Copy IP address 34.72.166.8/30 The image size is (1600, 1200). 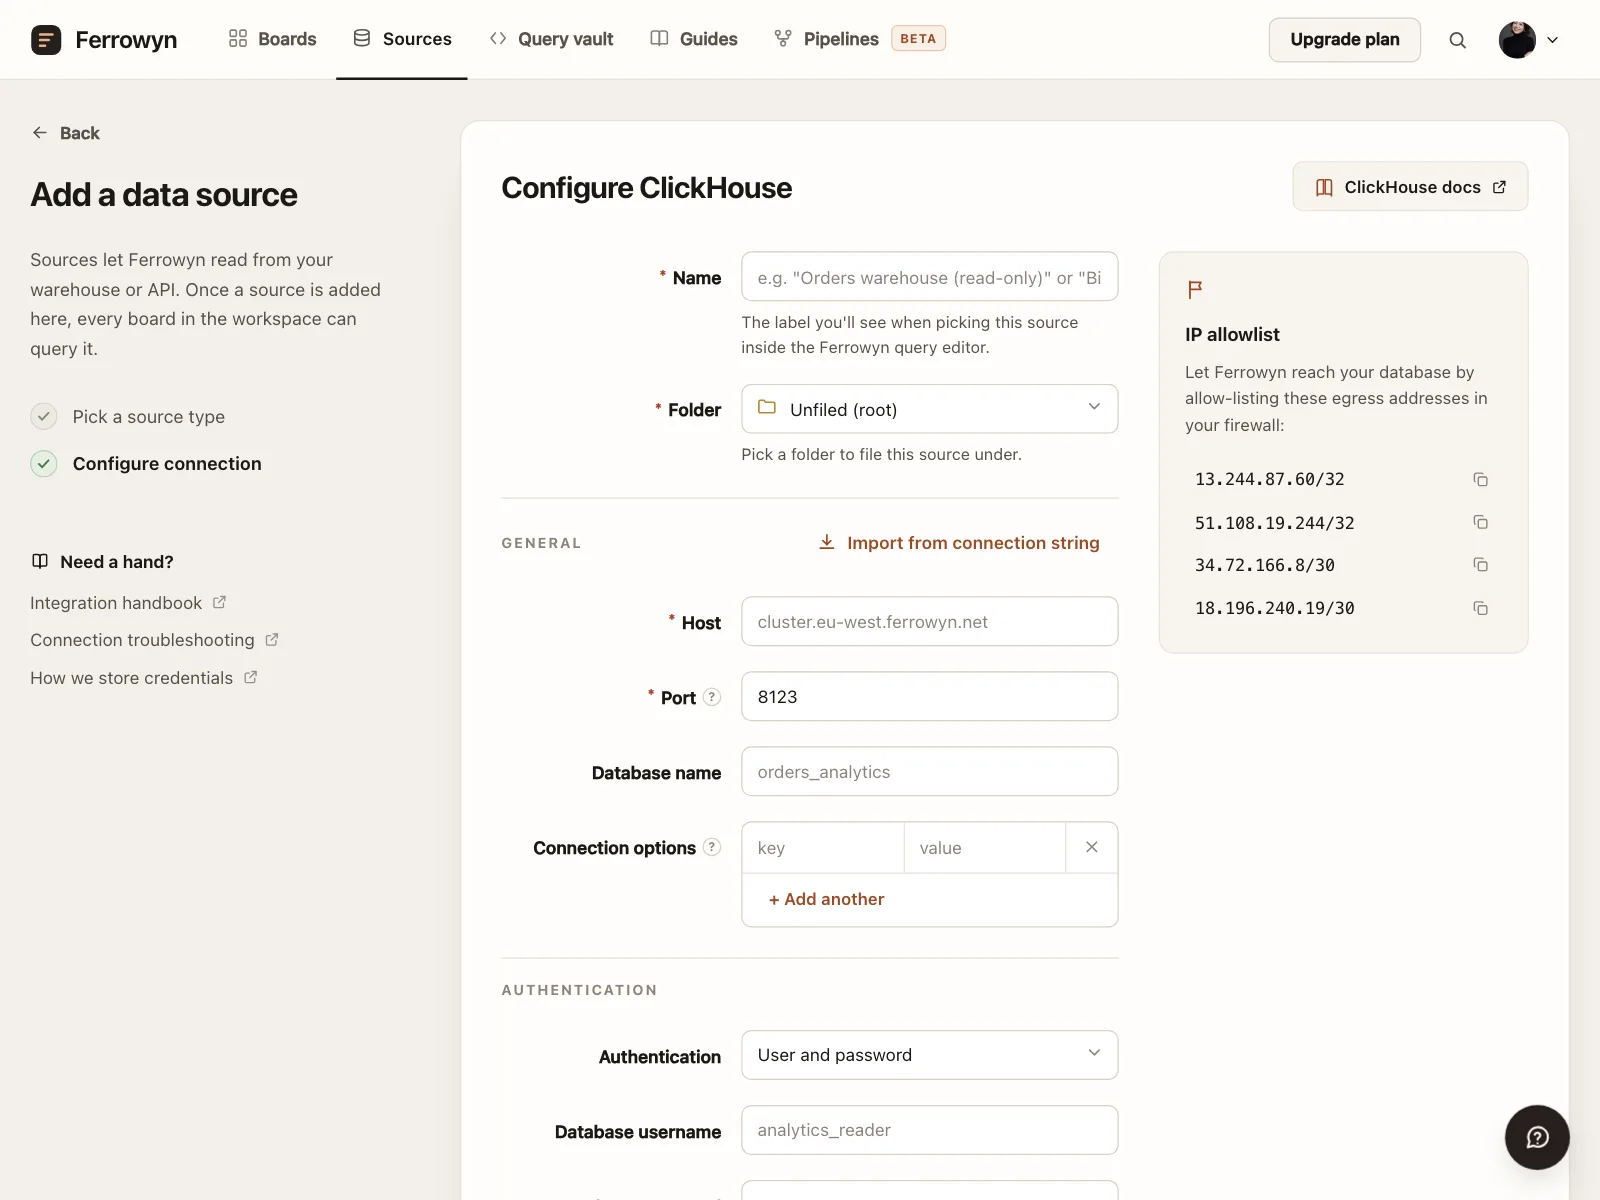(x=1481, y=565)
